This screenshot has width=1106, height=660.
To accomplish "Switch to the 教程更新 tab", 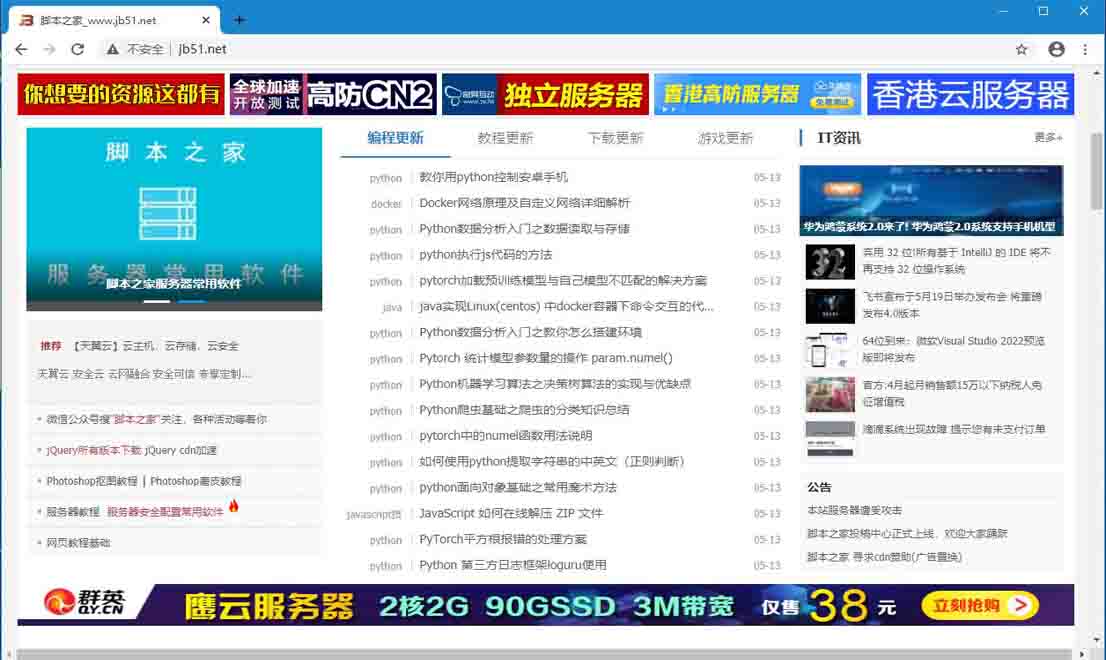I will coord(505,138).
